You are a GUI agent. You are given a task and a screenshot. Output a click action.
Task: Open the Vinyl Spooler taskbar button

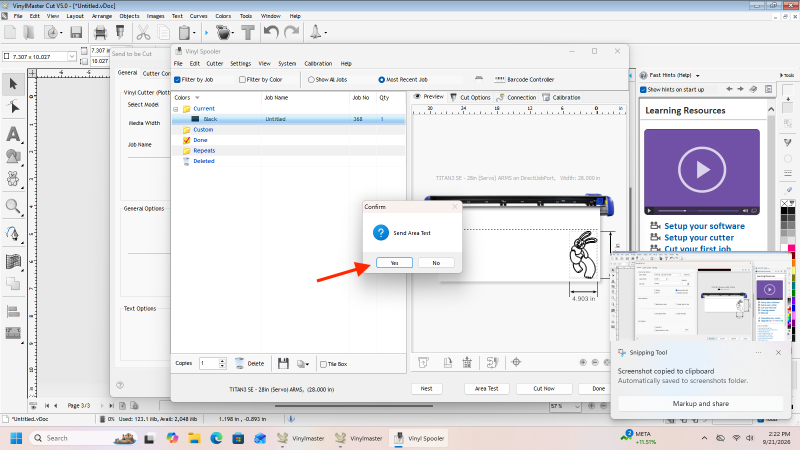coord(420,438)
